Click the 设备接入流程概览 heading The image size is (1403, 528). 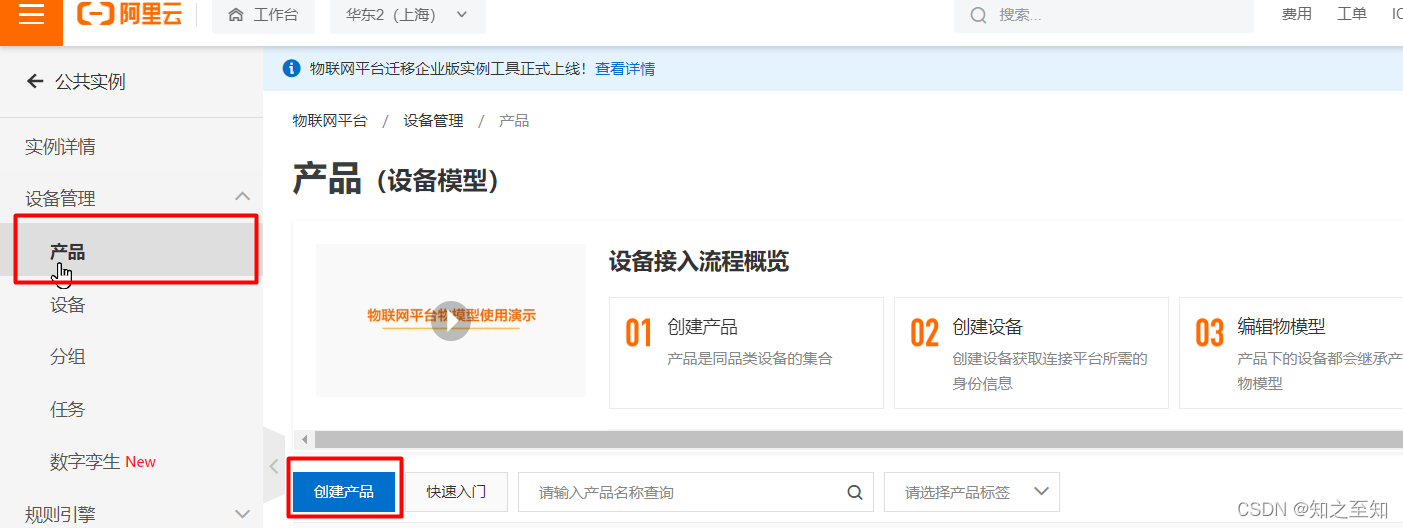coord(699,262)
